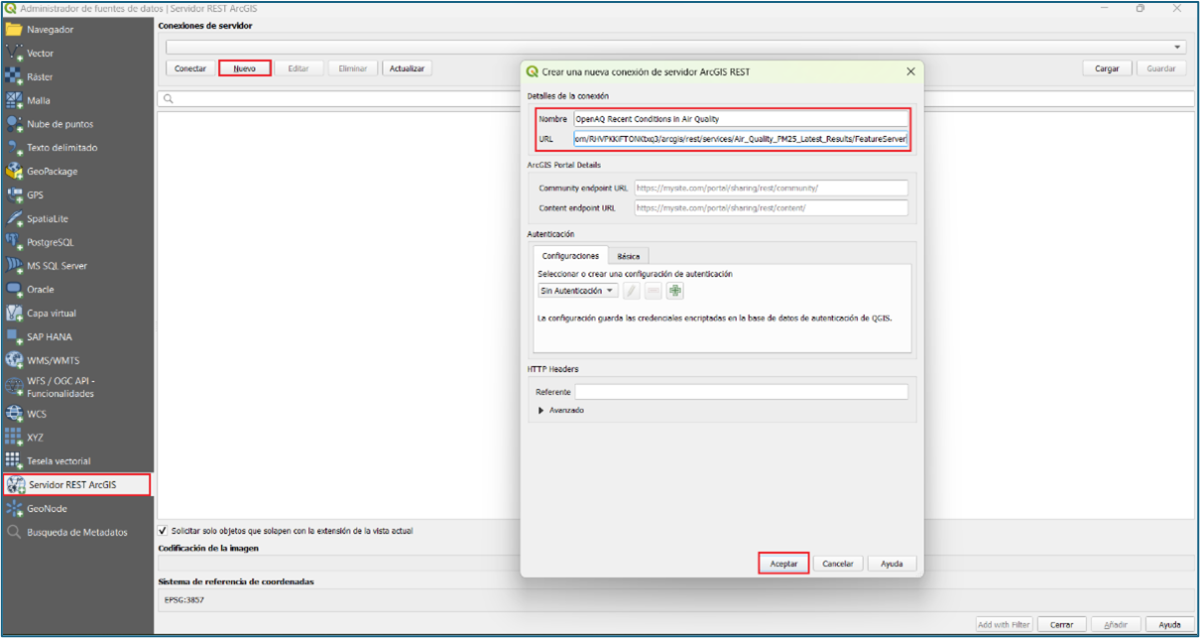Click the Nuevo connection button

245,69
